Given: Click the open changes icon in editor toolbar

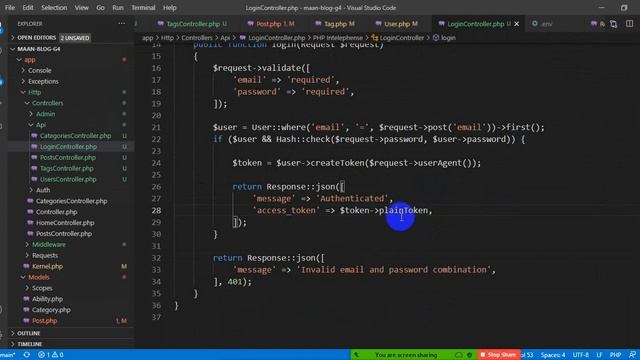Looking at the screenshot, I should (613, 24).
